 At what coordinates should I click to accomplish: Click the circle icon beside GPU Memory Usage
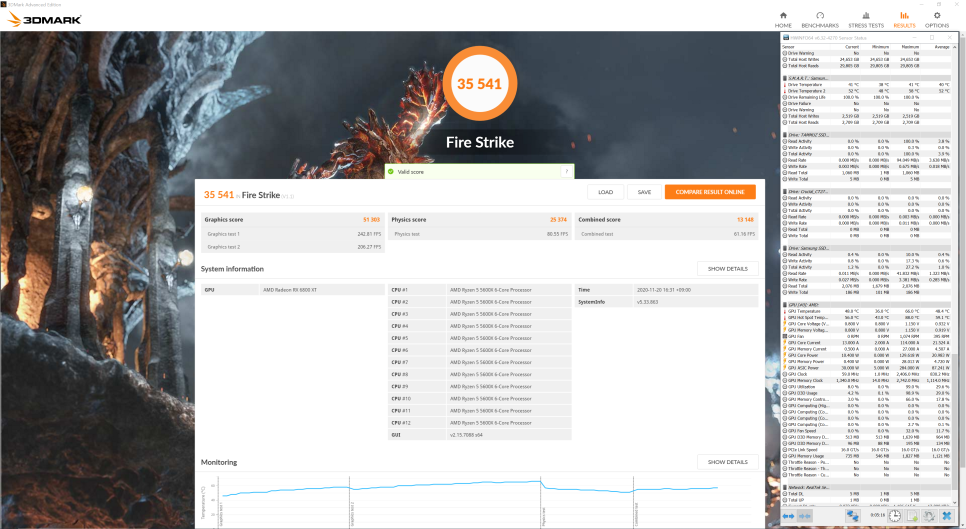(785, 456)
